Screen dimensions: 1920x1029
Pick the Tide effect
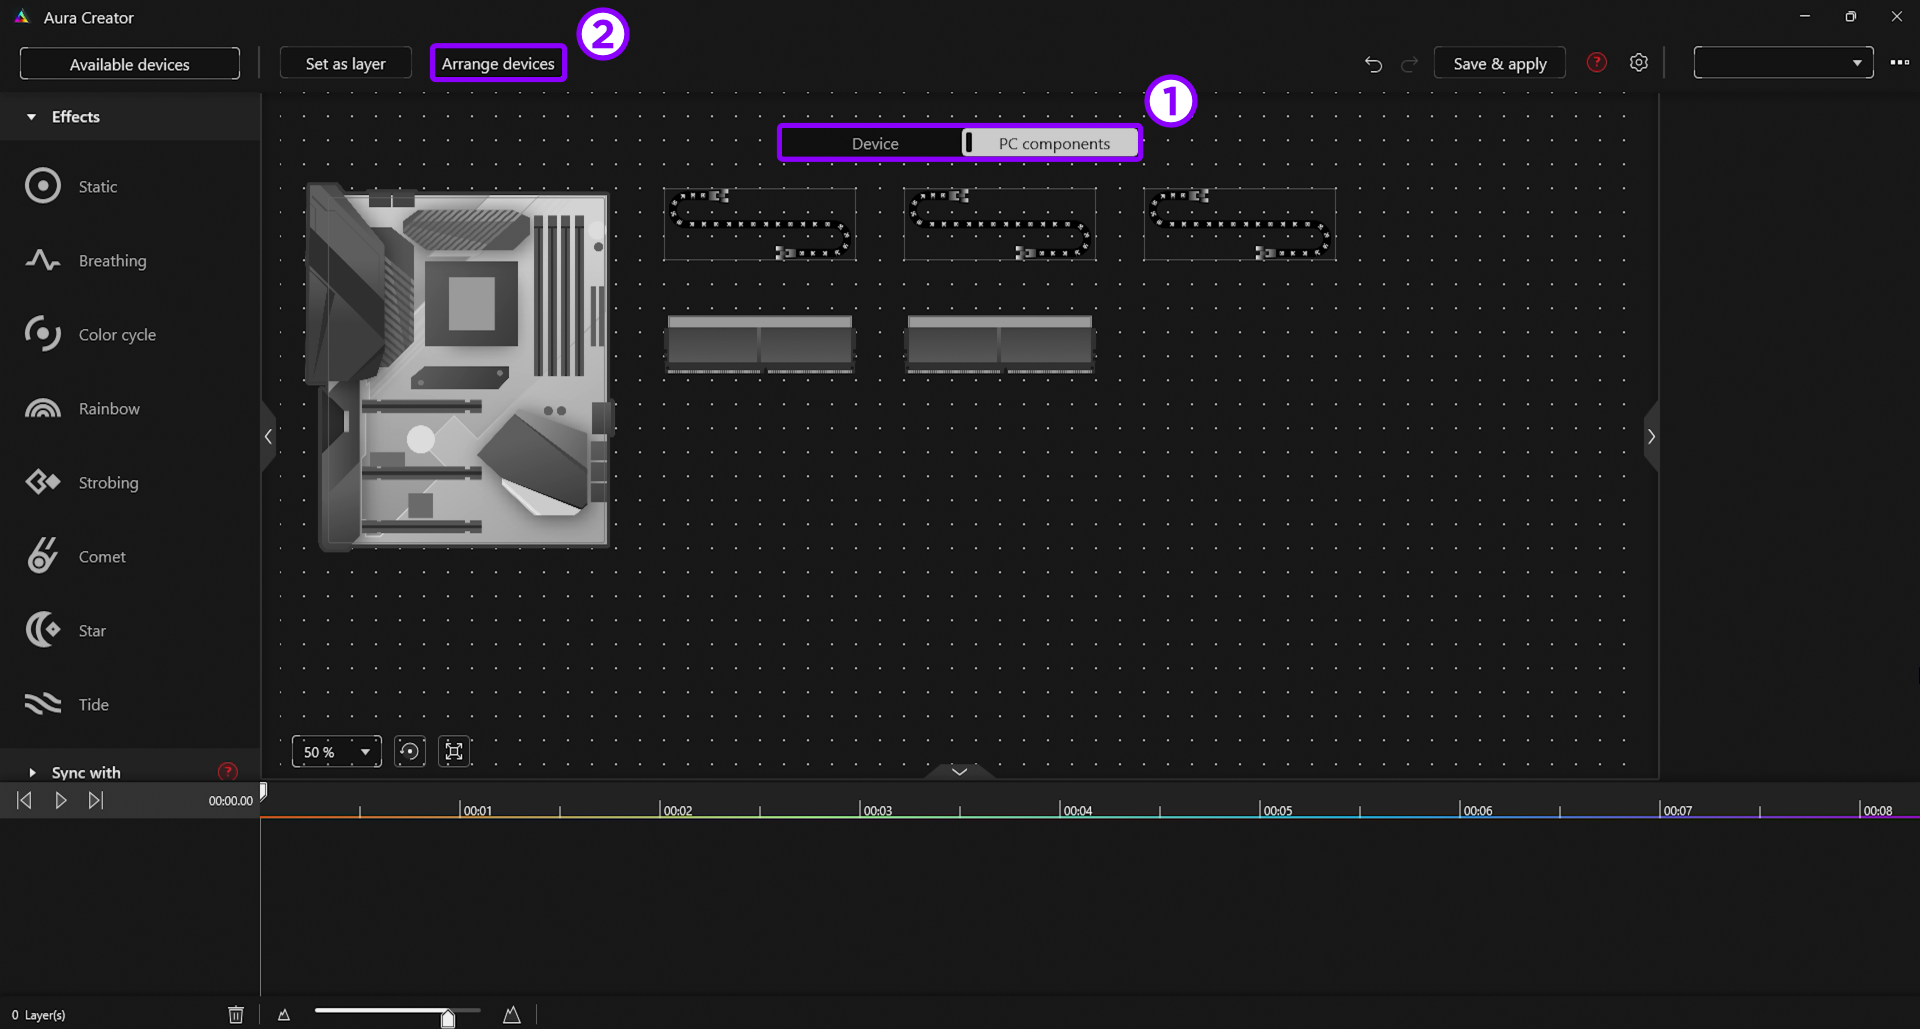pyautogui.click(x=67, y=704)
